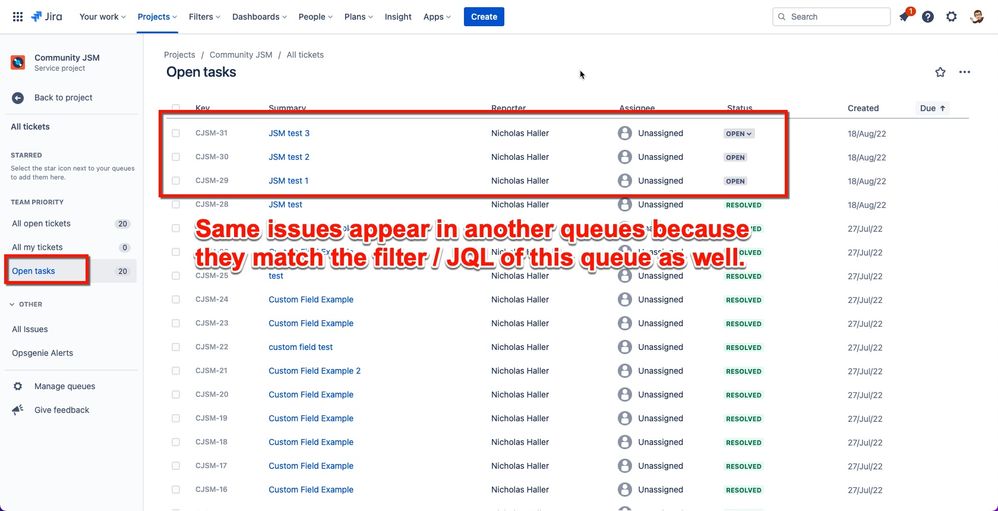Click the Manage queues gear icon
998x511 pixels.
coord(18,386)
